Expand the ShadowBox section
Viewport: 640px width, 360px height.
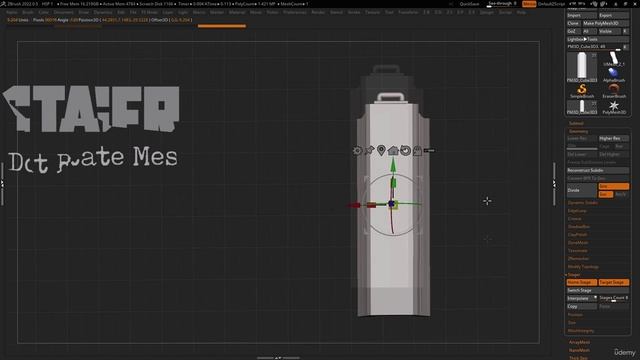pos(579,227)
